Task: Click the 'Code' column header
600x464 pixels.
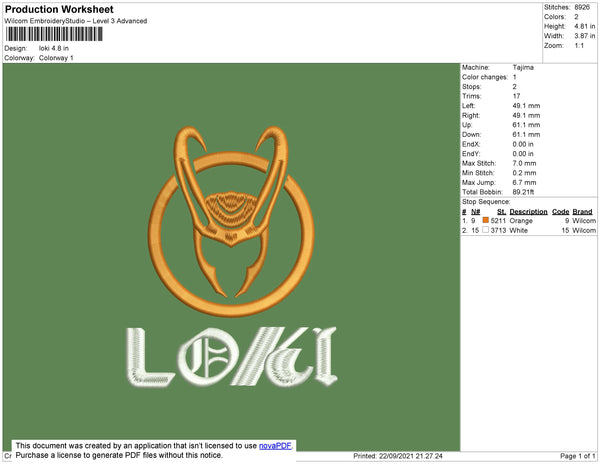Action: [x=561, y=212]
